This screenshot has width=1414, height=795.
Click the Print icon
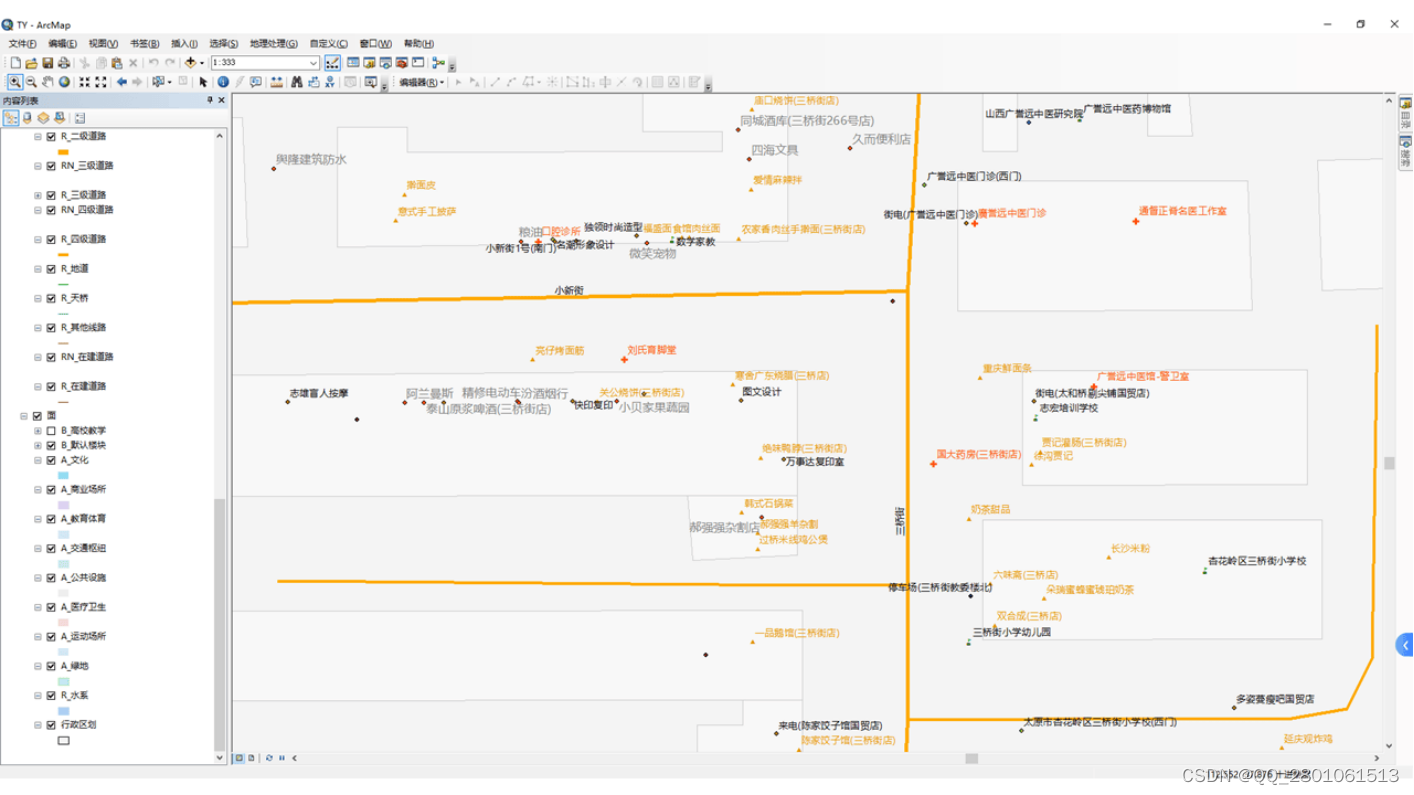64,63
